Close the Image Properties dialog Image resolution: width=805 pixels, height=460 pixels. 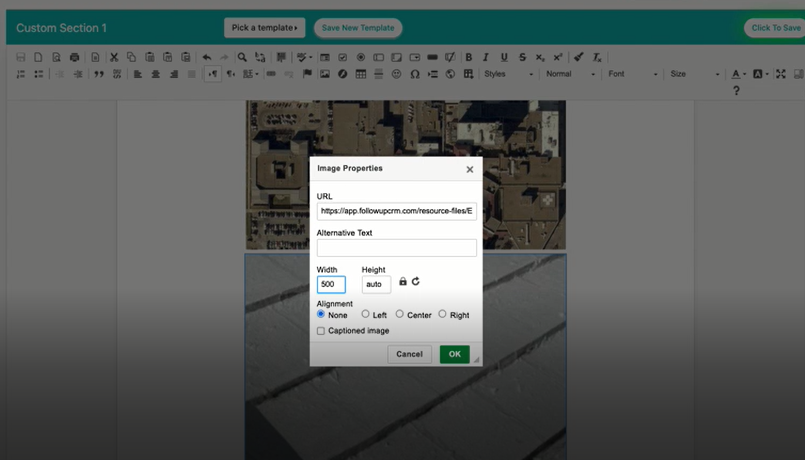pos(469,169)
